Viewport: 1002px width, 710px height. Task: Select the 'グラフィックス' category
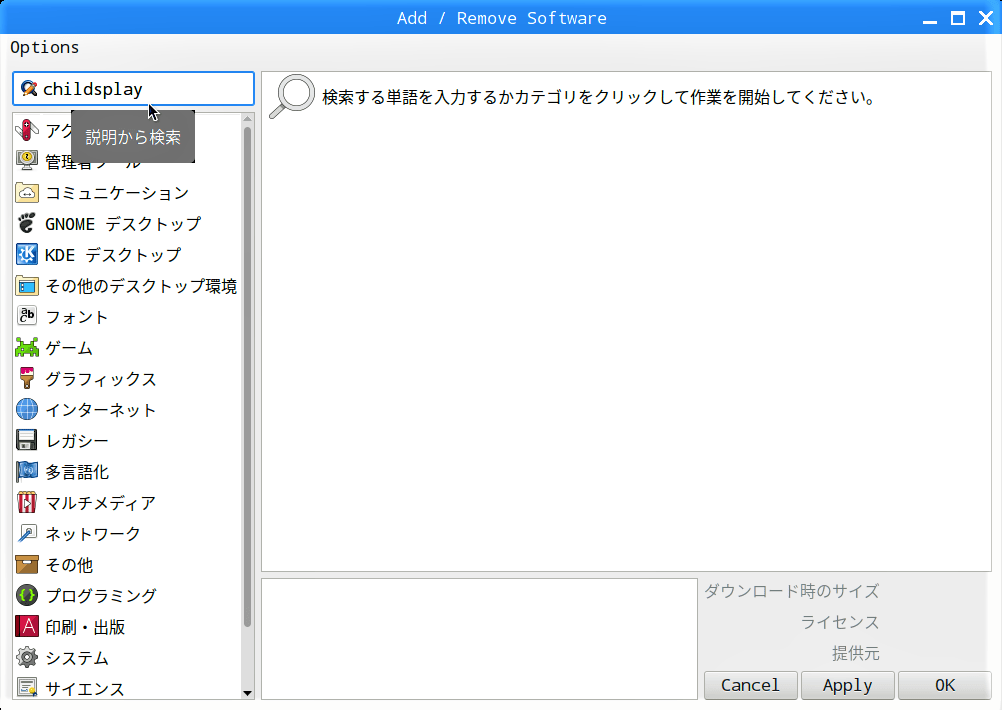pyautogui.click(x=128, y=378)
